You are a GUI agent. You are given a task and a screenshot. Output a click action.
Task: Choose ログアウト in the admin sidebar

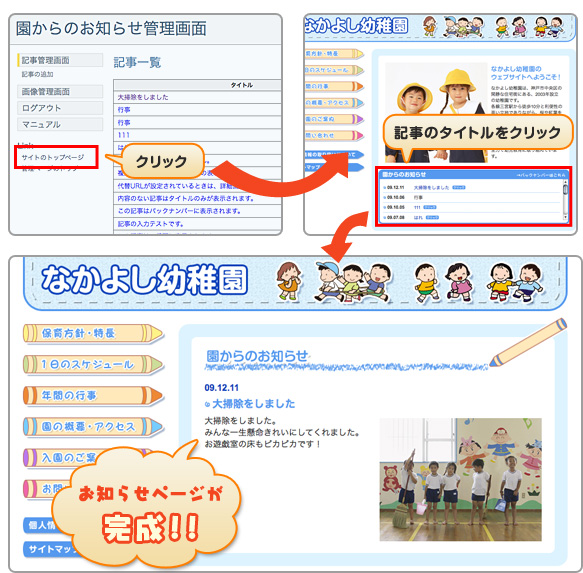[x=60, y=108]
